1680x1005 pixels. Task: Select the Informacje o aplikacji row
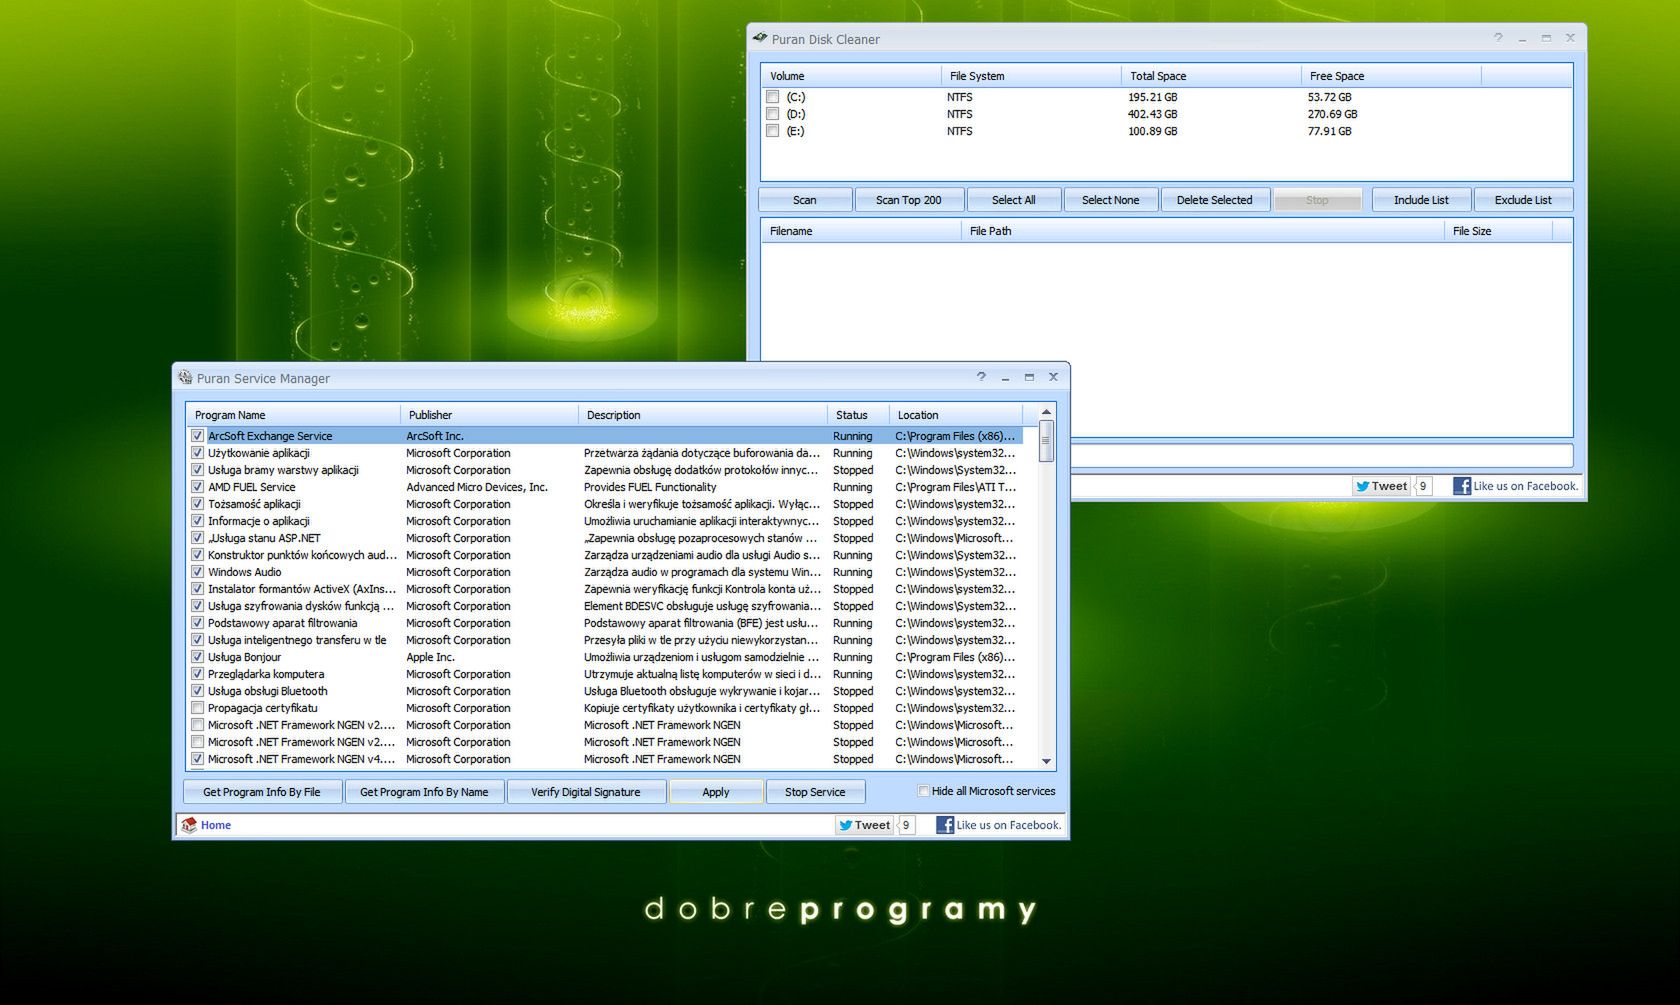pos(605,521)
